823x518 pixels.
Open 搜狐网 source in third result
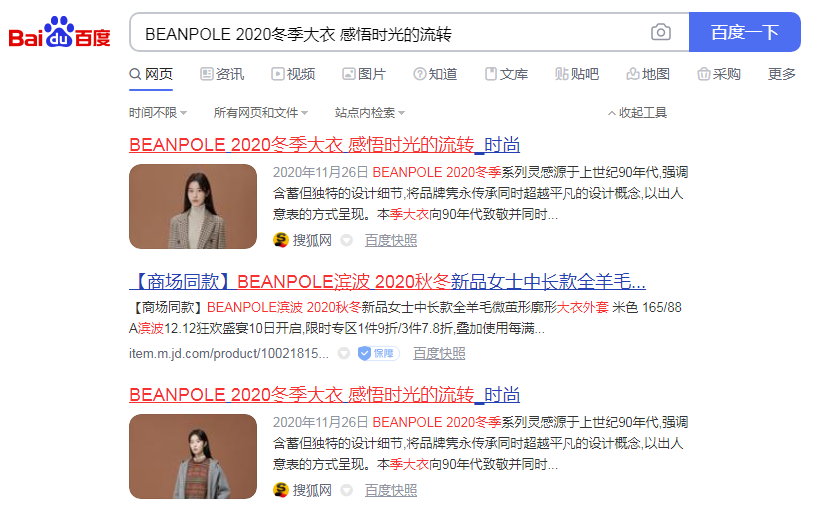pos(312,490)
